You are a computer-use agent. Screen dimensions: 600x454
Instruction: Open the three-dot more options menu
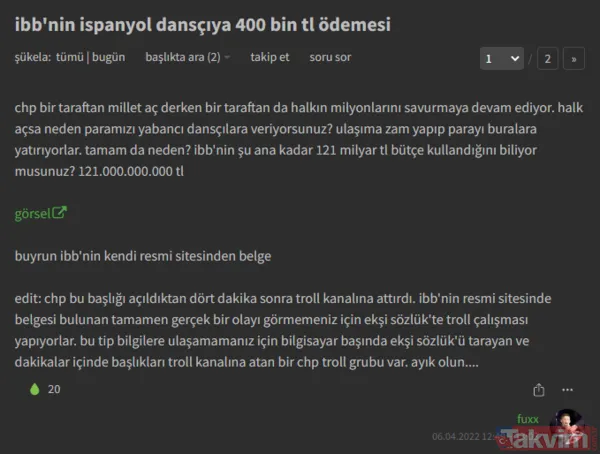pyautogui.click(x=567, y=390)
